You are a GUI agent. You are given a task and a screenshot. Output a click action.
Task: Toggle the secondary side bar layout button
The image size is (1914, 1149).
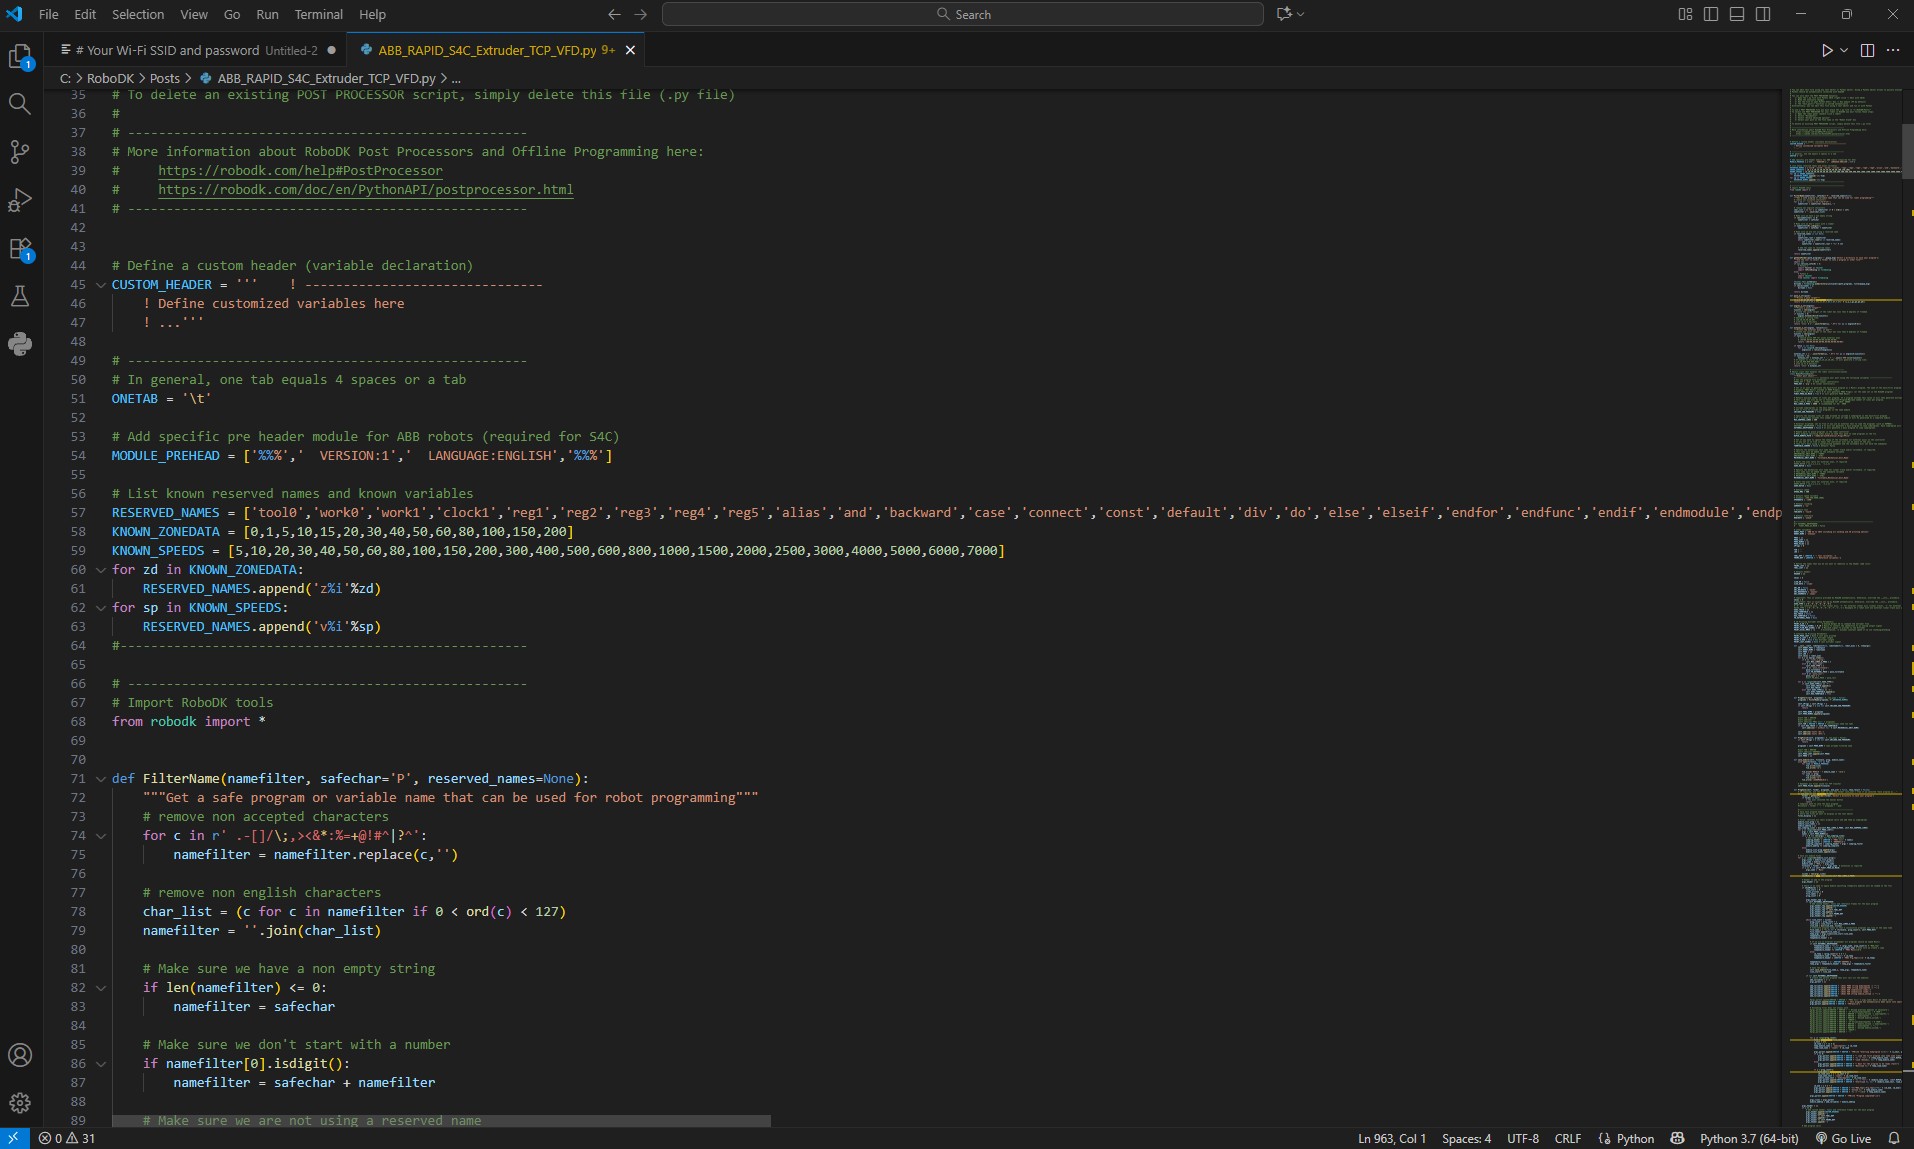pyautogui.click(x=1763, y=14)
